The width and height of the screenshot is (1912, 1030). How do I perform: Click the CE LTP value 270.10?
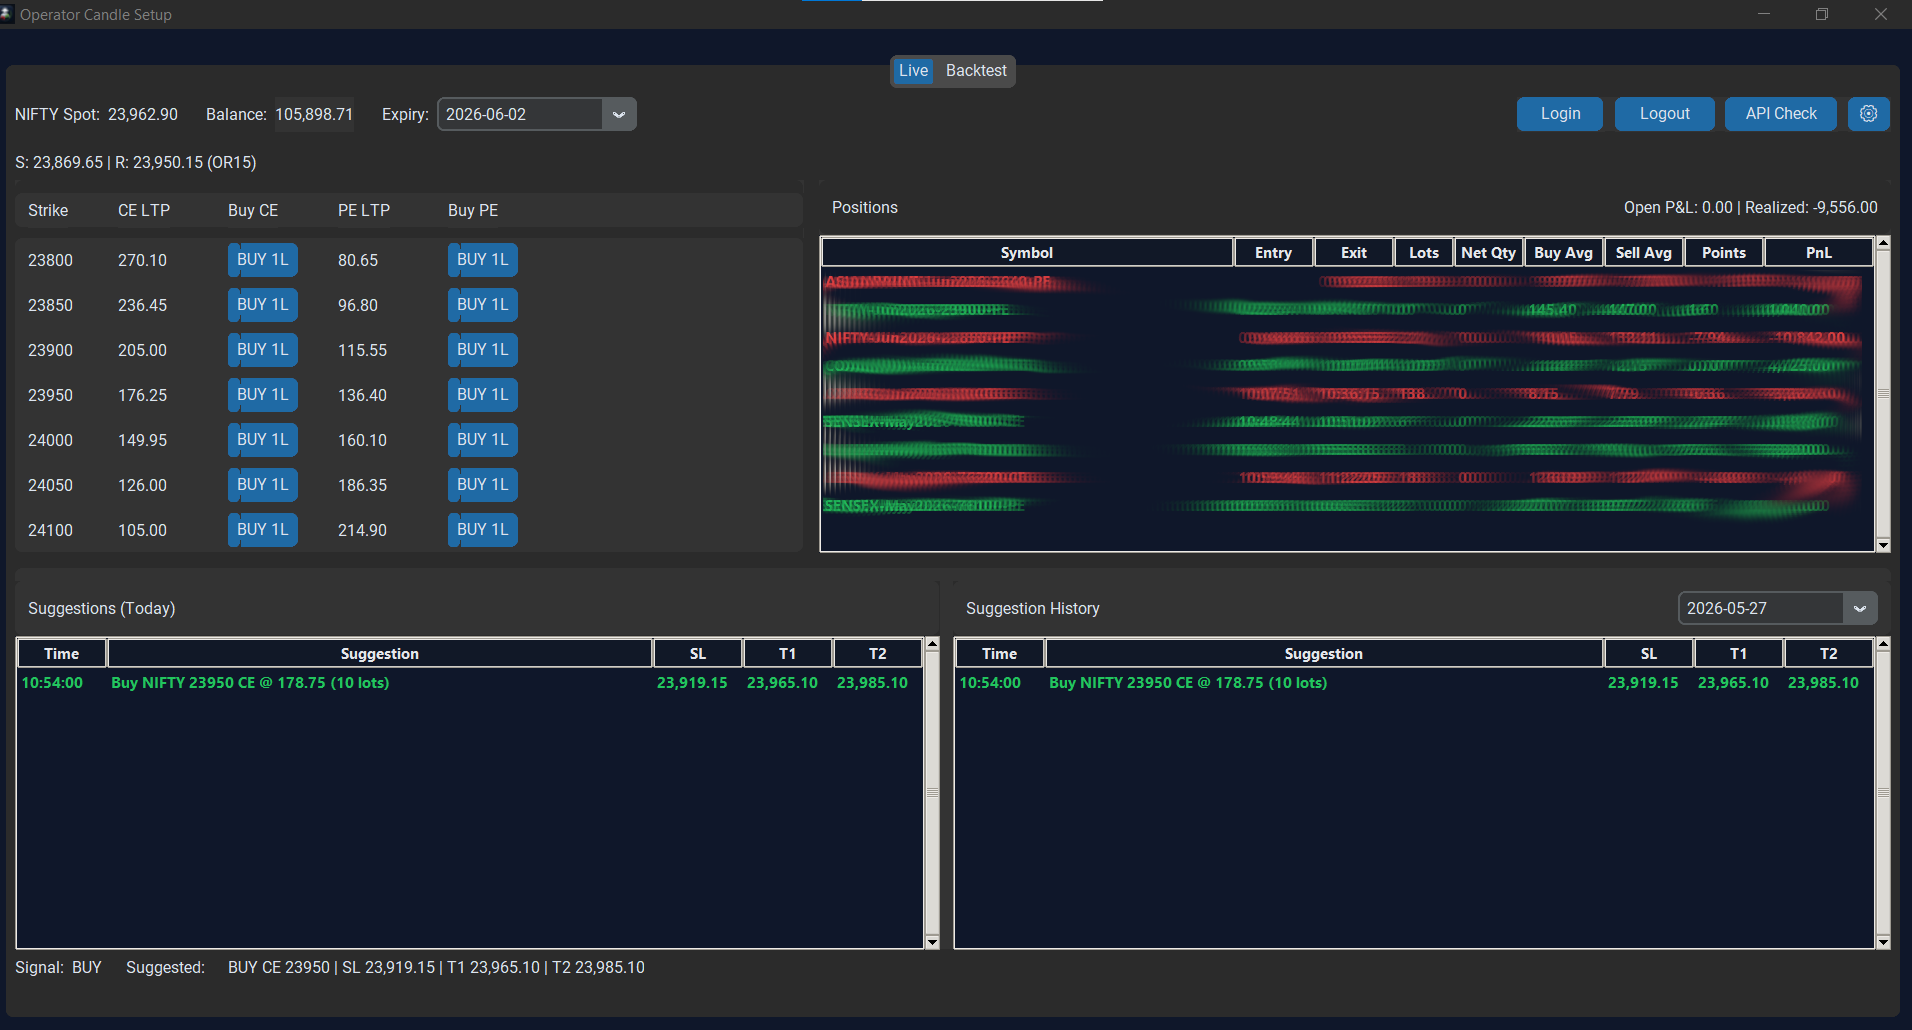point(142,260)
